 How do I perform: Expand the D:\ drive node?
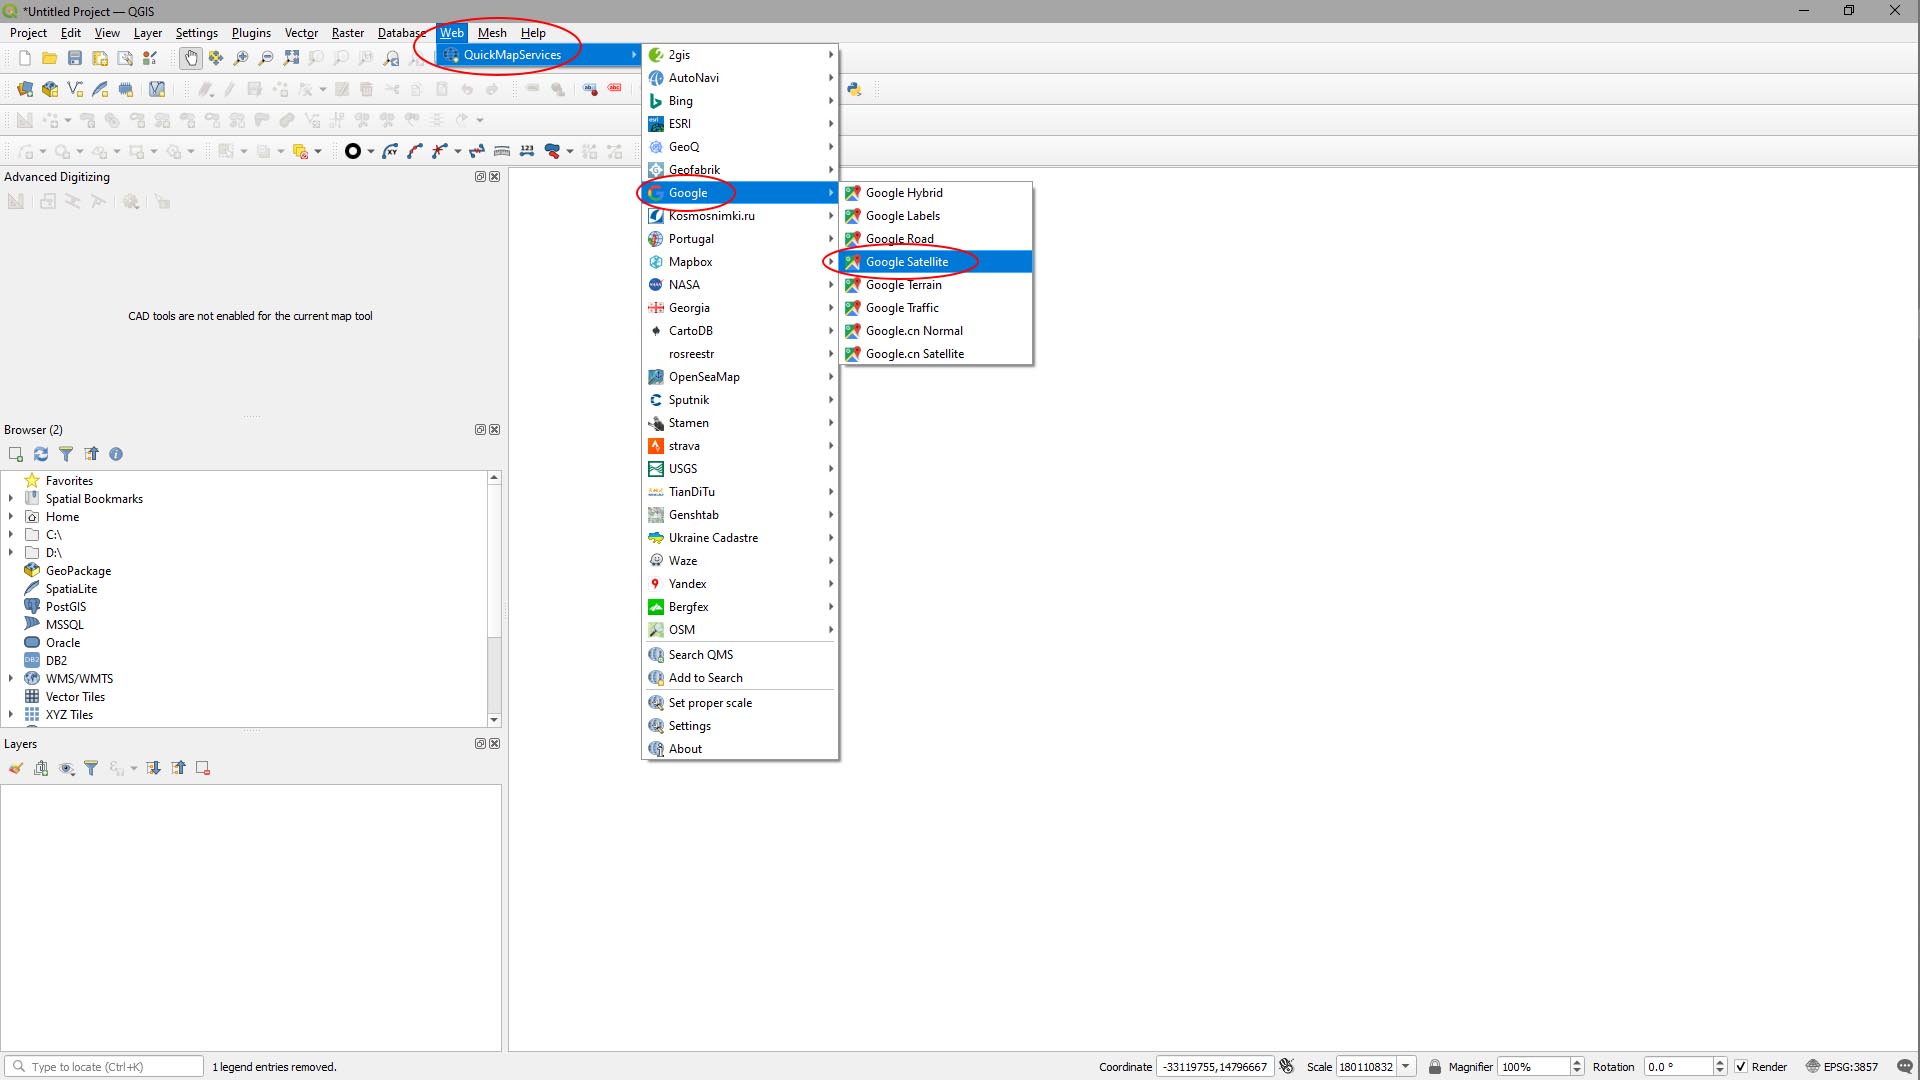(11, 552)
